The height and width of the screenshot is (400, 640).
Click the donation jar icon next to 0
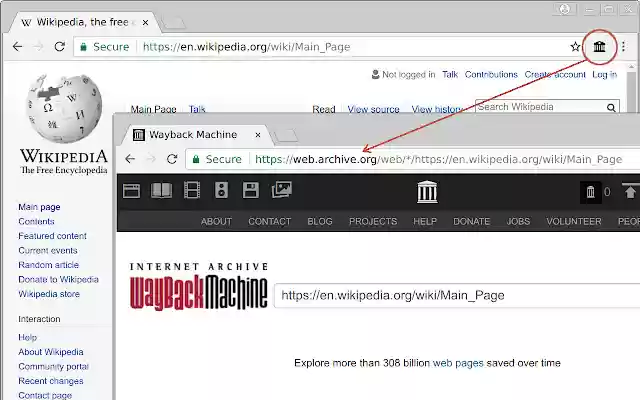click(591, 192)
